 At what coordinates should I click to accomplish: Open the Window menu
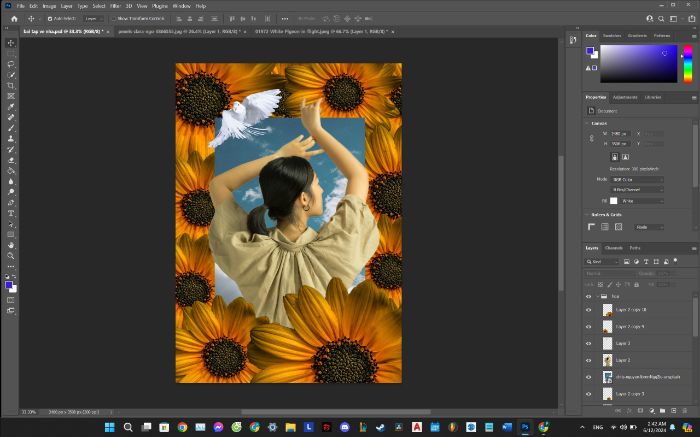[181, 6]
